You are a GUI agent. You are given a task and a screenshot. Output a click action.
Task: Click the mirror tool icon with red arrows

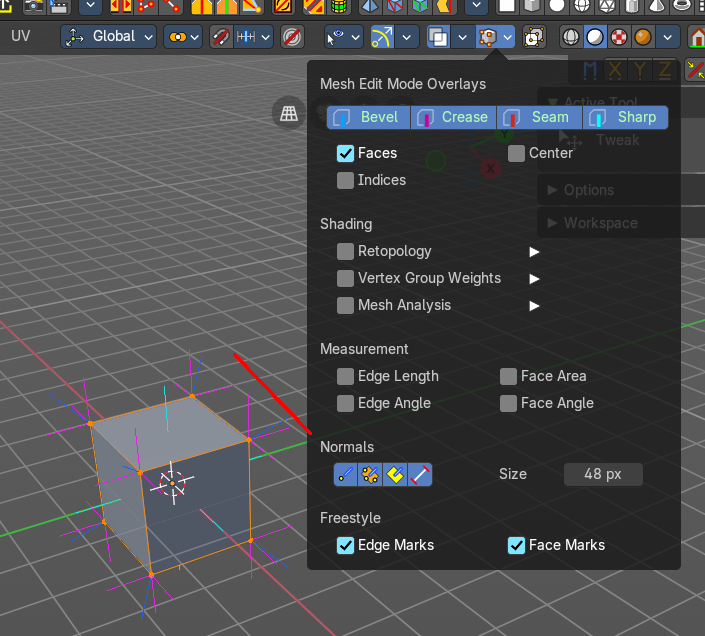(120, 5)
